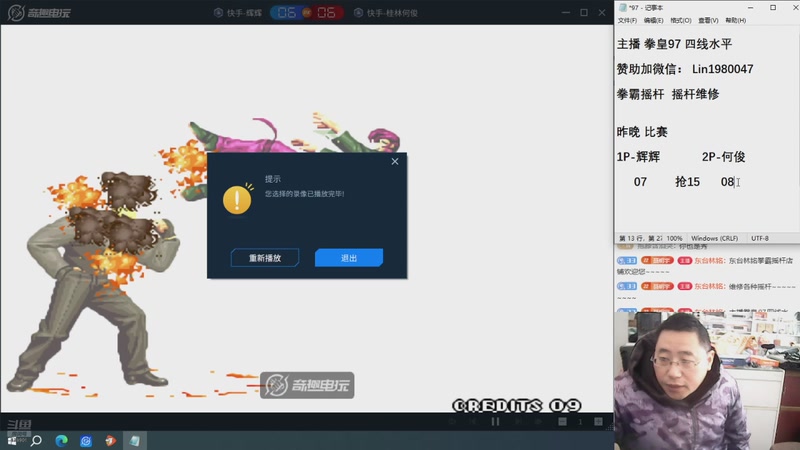Screen dimensions: 800x450
Task: Click the next-step replay control
Action: 517,421
